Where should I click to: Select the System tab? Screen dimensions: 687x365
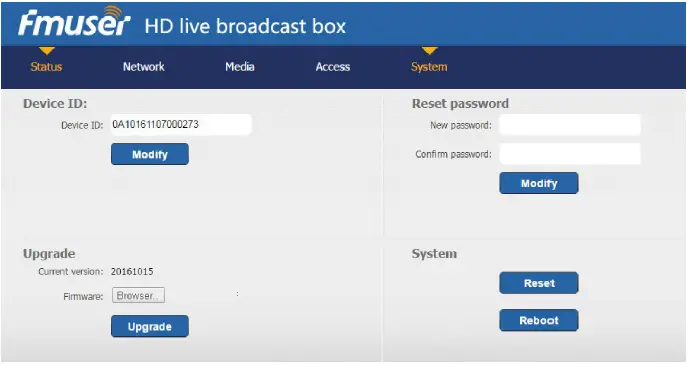(x=429, y=67)
